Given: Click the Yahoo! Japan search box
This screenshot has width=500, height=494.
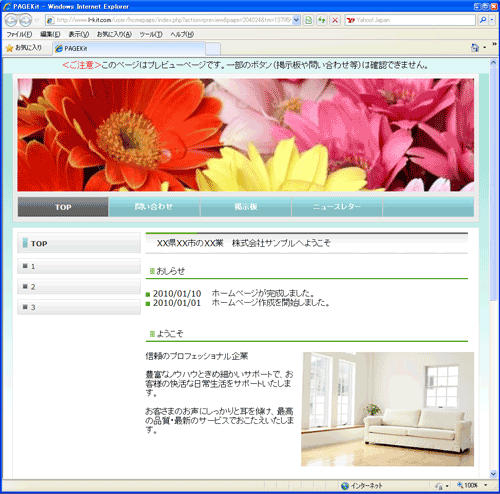Looking at the screenshot, I should pyautogui.click(x=410, y=20).
